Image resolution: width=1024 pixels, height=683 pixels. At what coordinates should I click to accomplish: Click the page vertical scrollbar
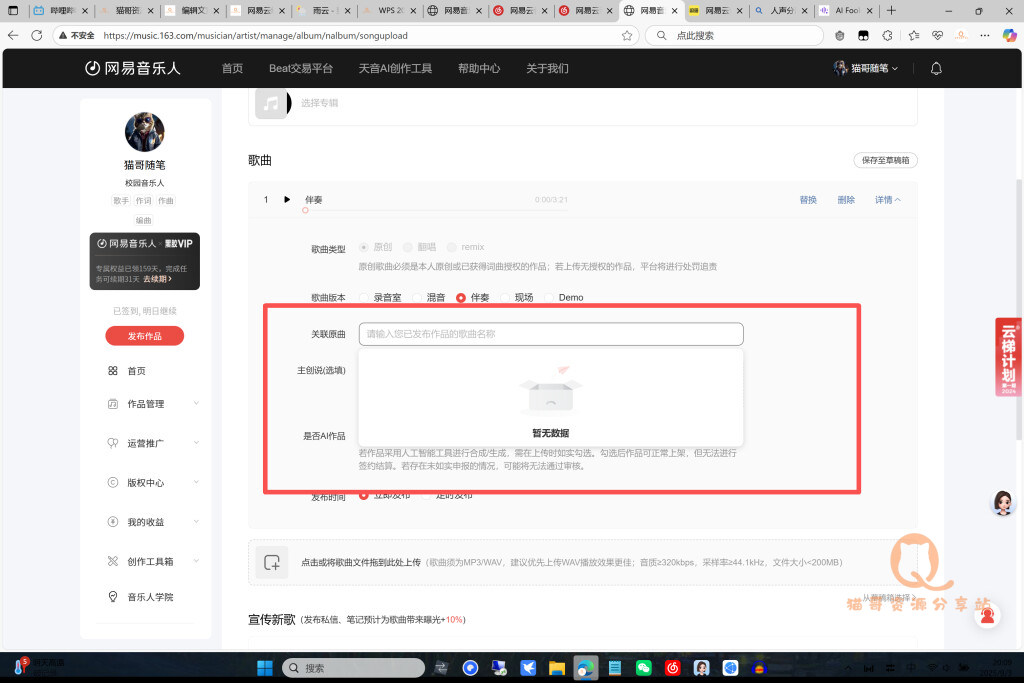click(1019, 308)
